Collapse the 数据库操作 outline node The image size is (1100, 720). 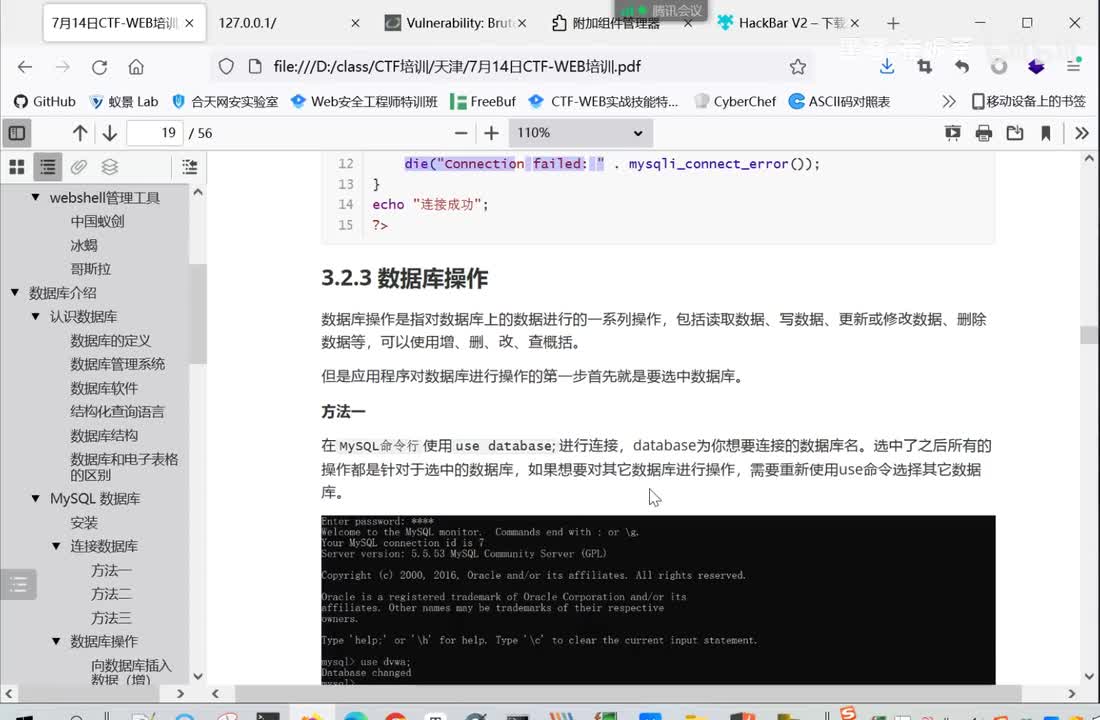(56, 641)
